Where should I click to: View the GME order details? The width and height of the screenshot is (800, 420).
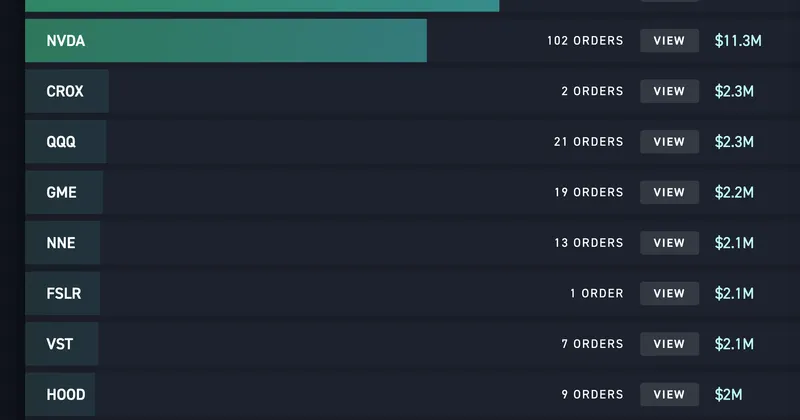[x=669, y=192]
